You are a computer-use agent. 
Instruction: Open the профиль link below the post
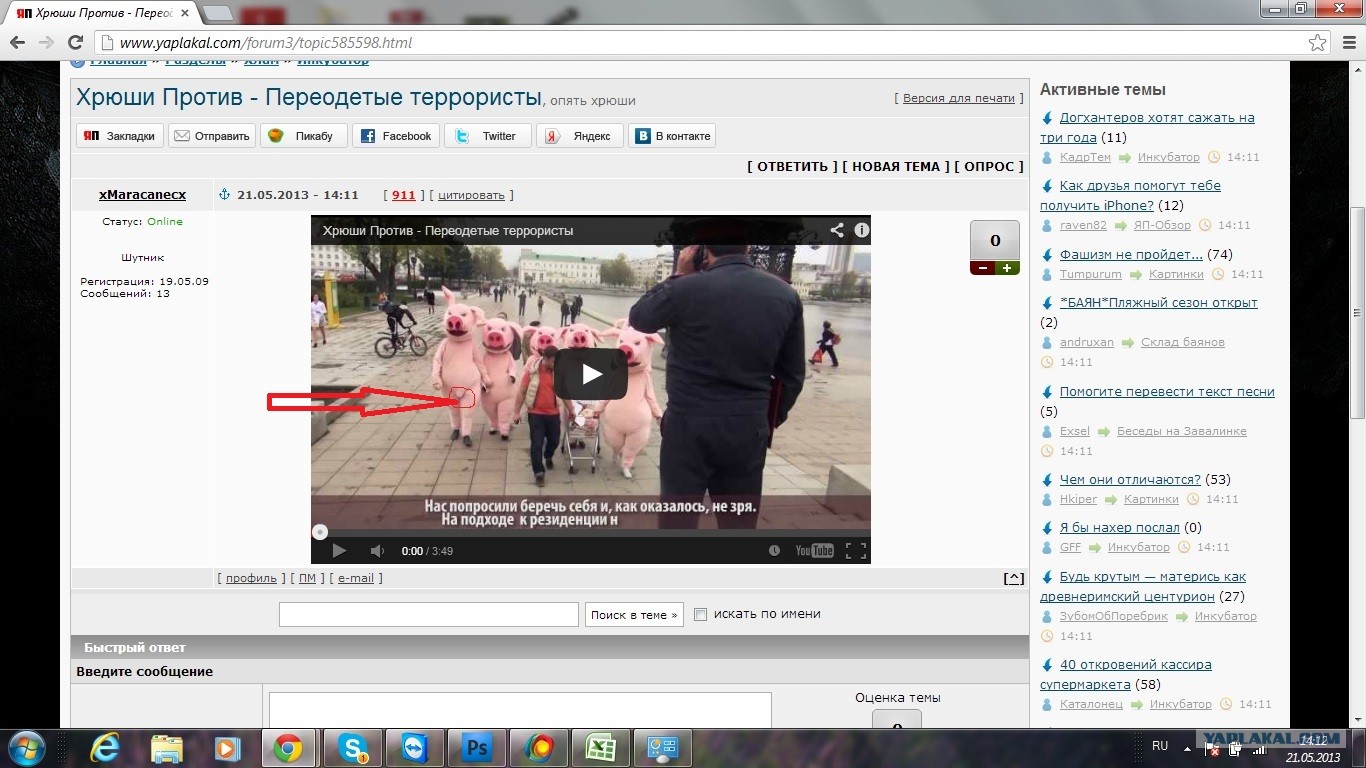251,578
